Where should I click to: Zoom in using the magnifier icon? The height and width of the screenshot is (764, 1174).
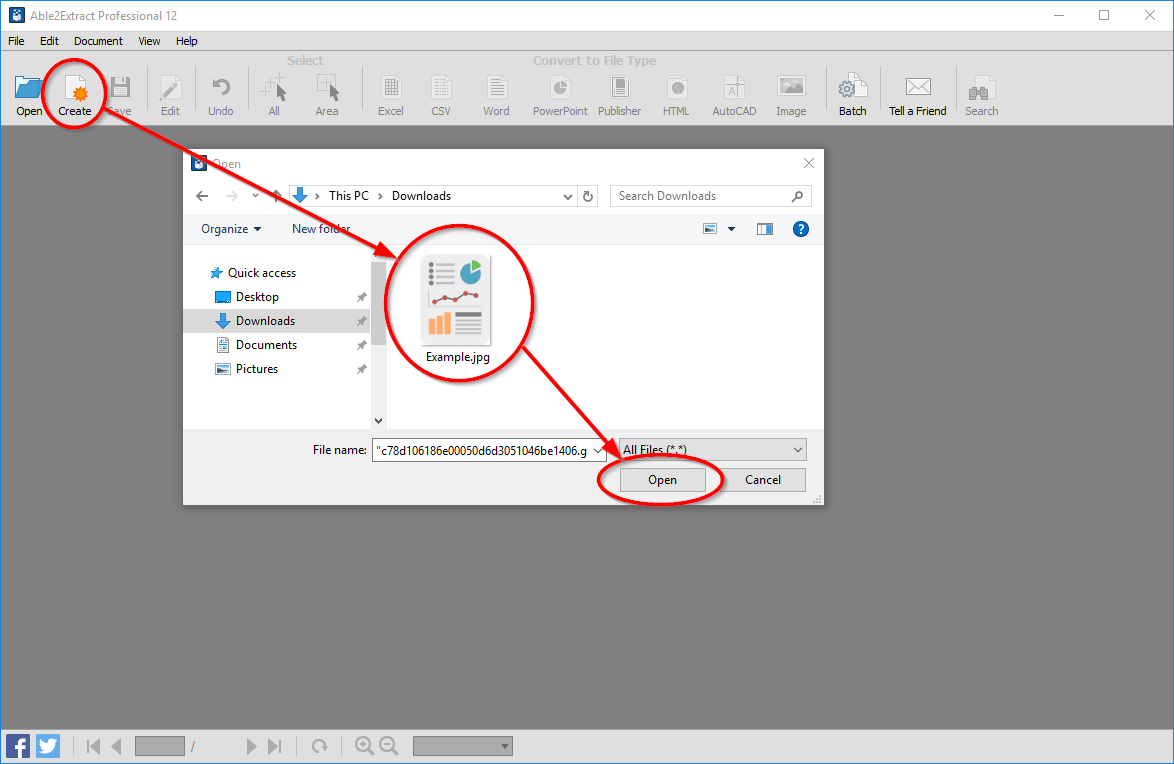click(x=365, y=745)
